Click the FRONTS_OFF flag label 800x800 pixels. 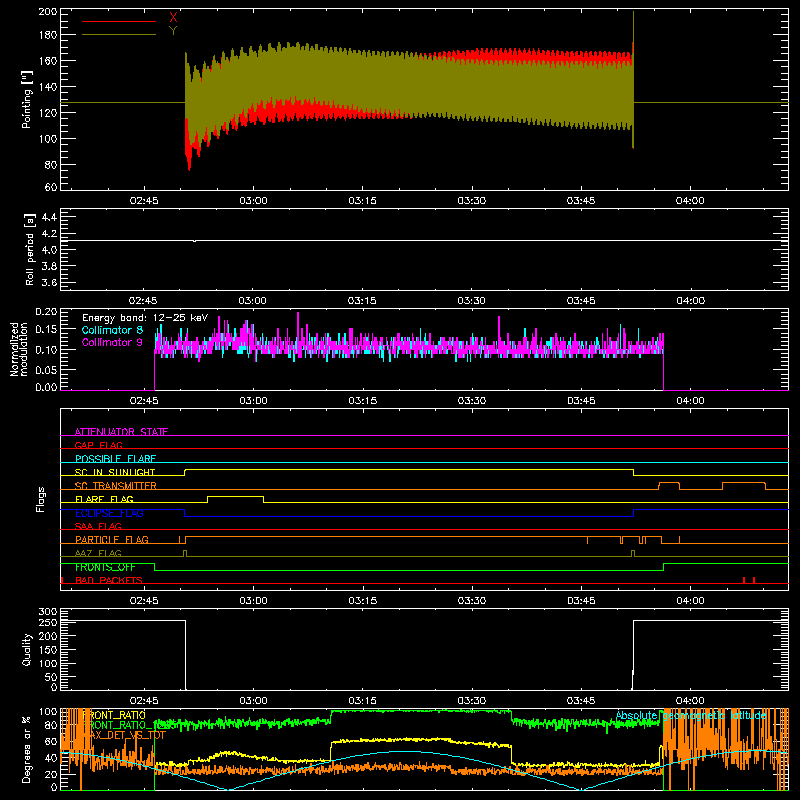(105, 567)
